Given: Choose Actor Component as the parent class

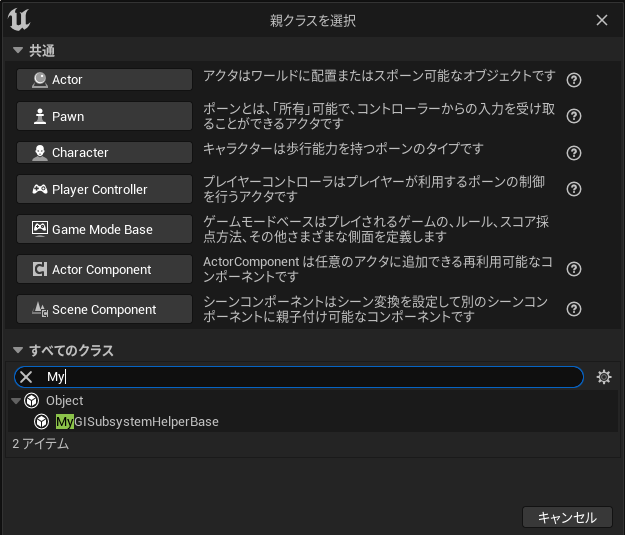Looking at the screenshot, I should [x=104, y=269].
